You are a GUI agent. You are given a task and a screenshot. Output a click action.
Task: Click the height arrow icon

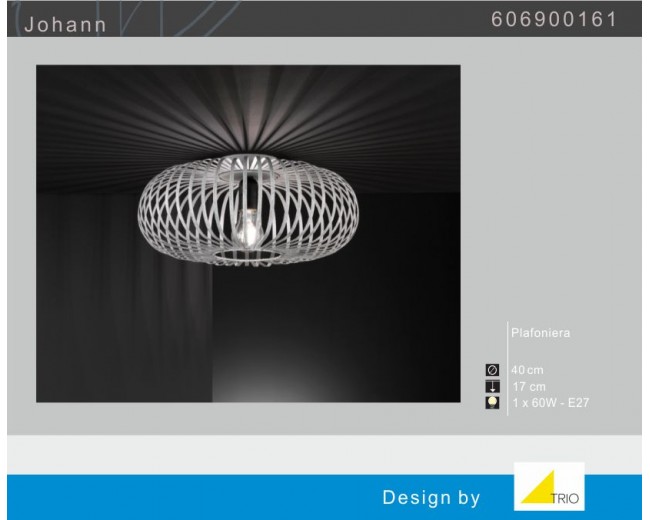[492, 386]
